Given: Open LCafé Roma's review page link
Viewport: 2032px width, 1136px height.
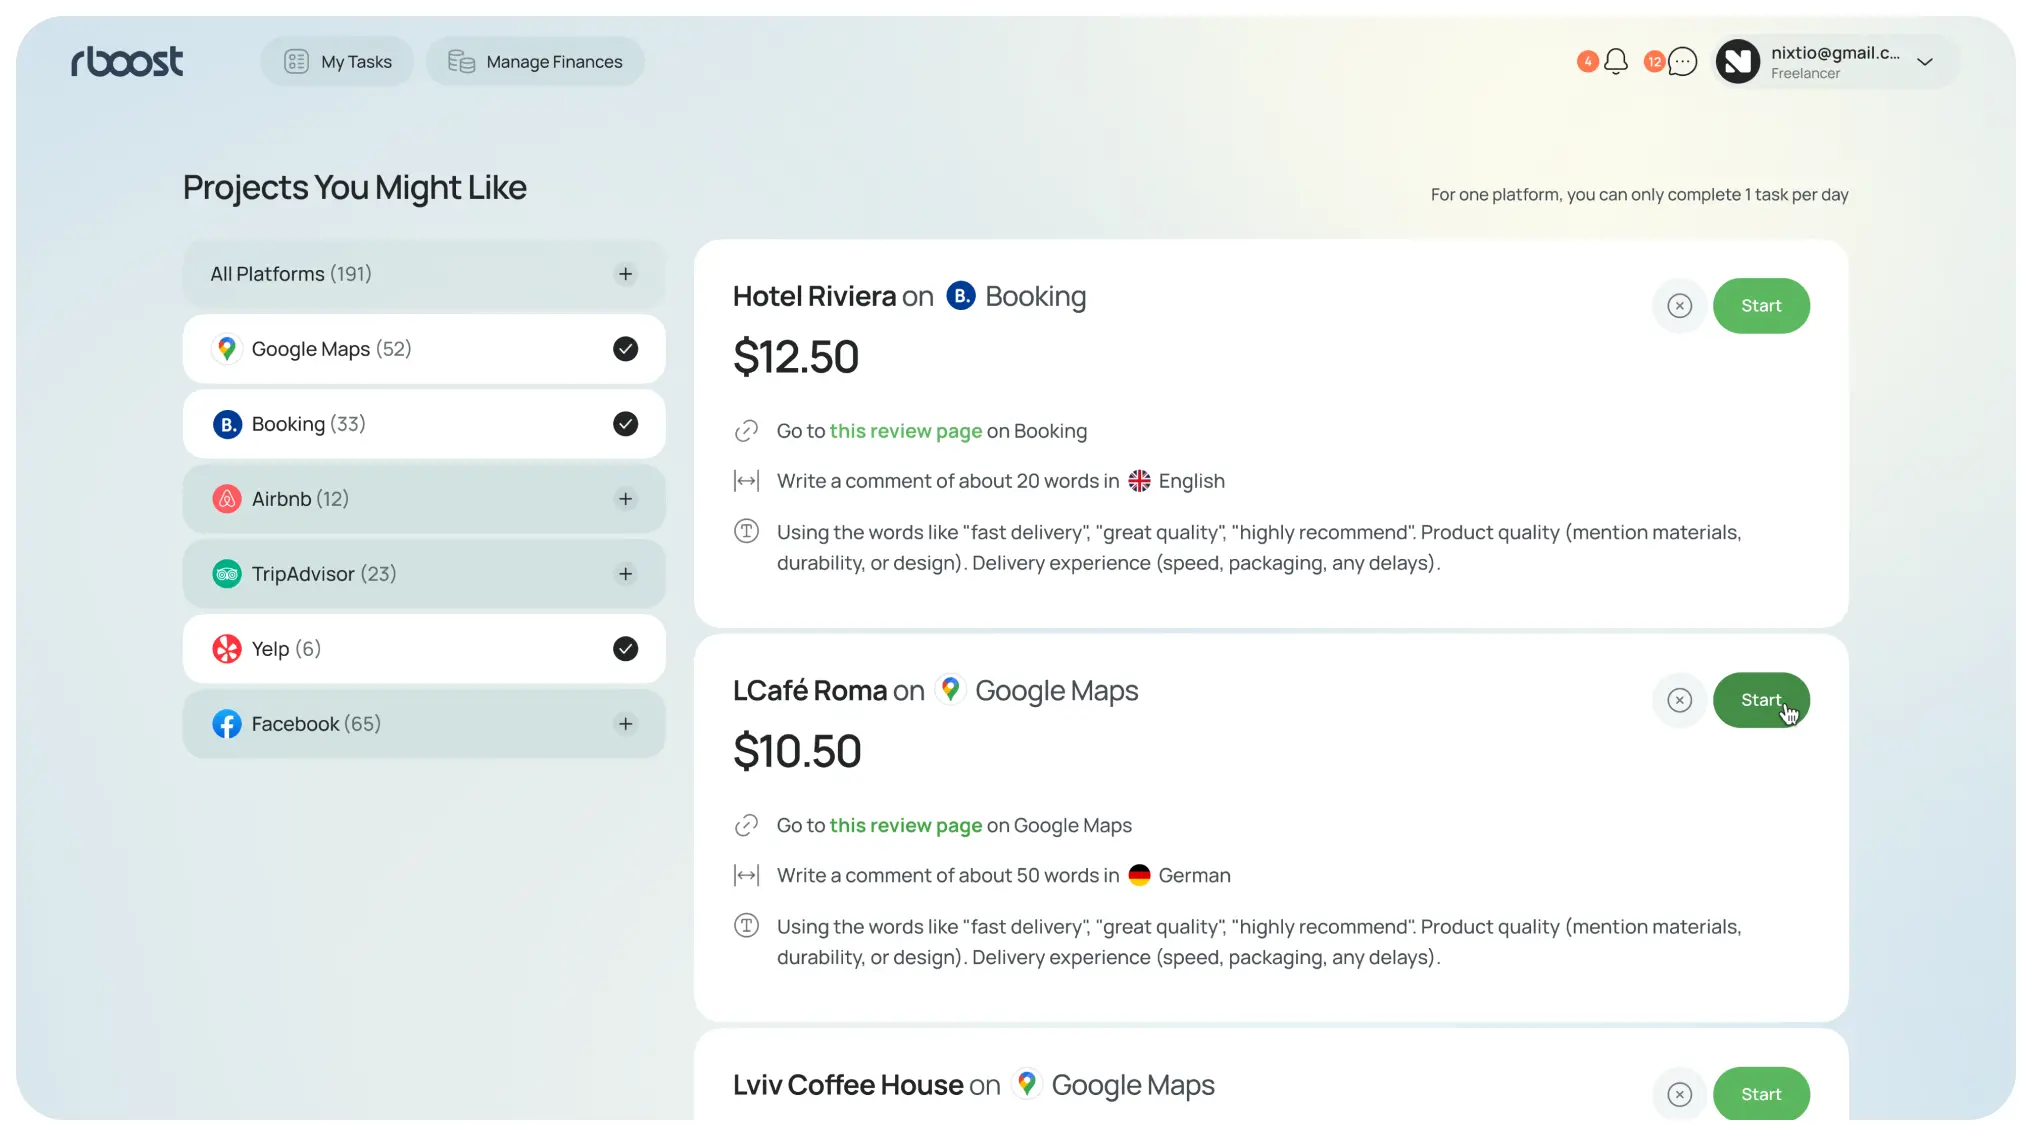Looking at the screenshot, I should coord(905,825).
